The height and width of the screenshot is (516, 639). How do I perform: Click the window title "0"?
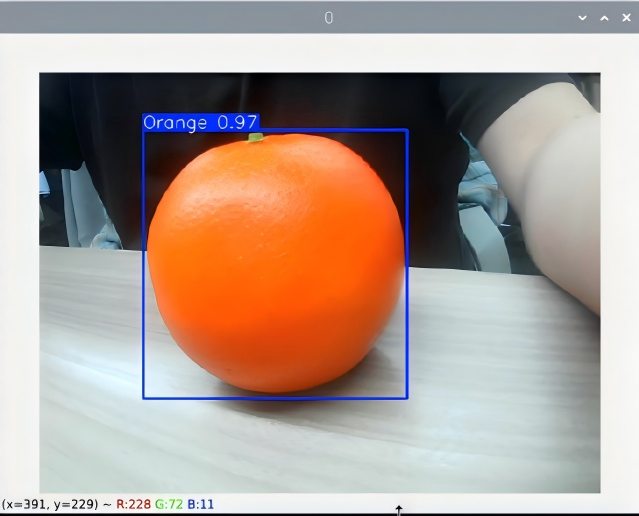pos(329,18)
